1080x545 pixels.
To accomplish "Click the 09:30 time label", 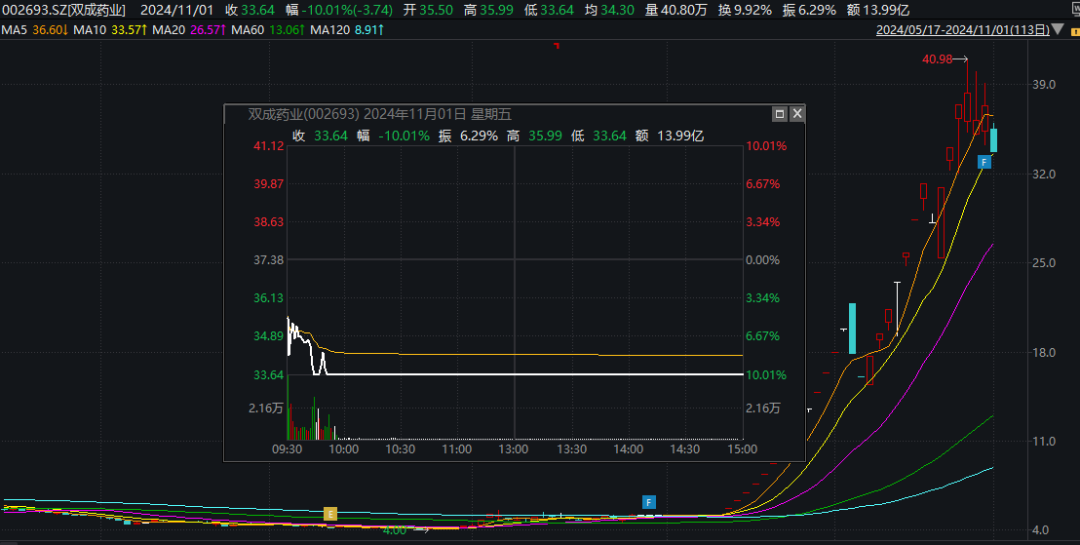I will click(287, 449).
